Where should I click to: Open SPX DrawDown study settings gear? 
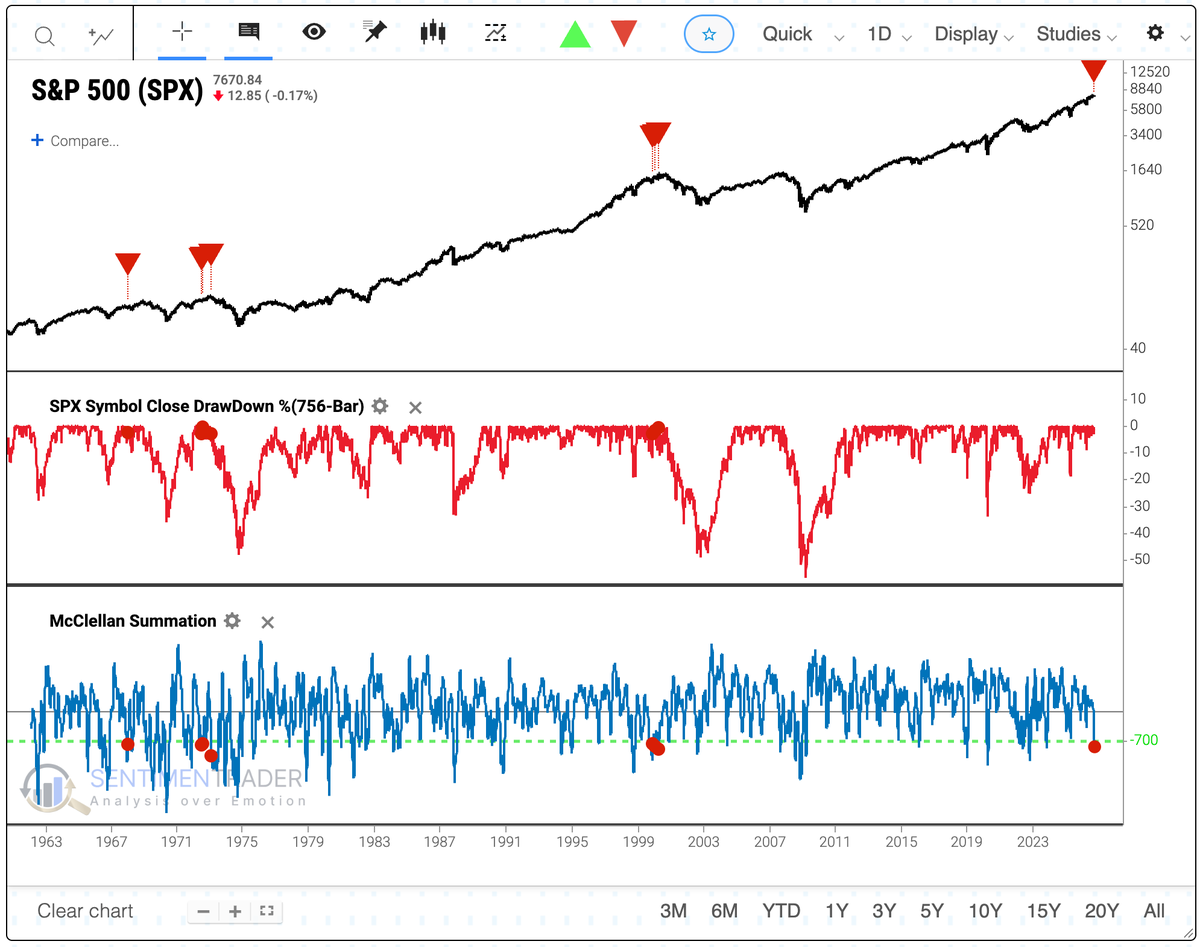point(380,406)
